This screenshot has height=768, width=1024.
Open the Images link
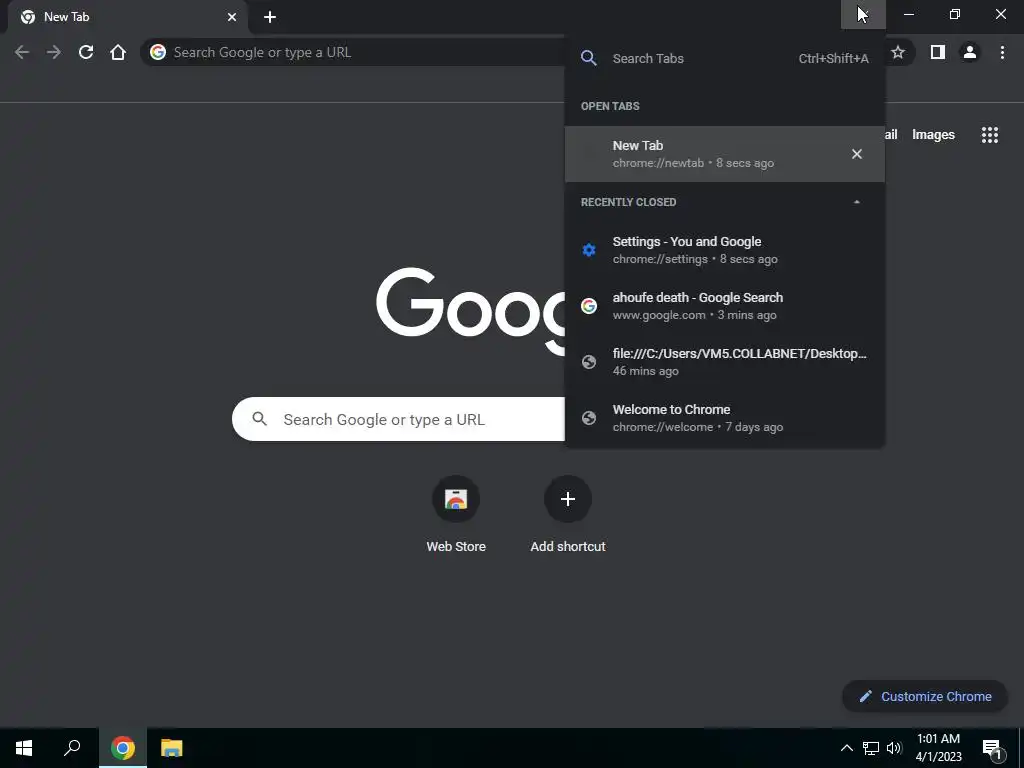tap(933, 135)
